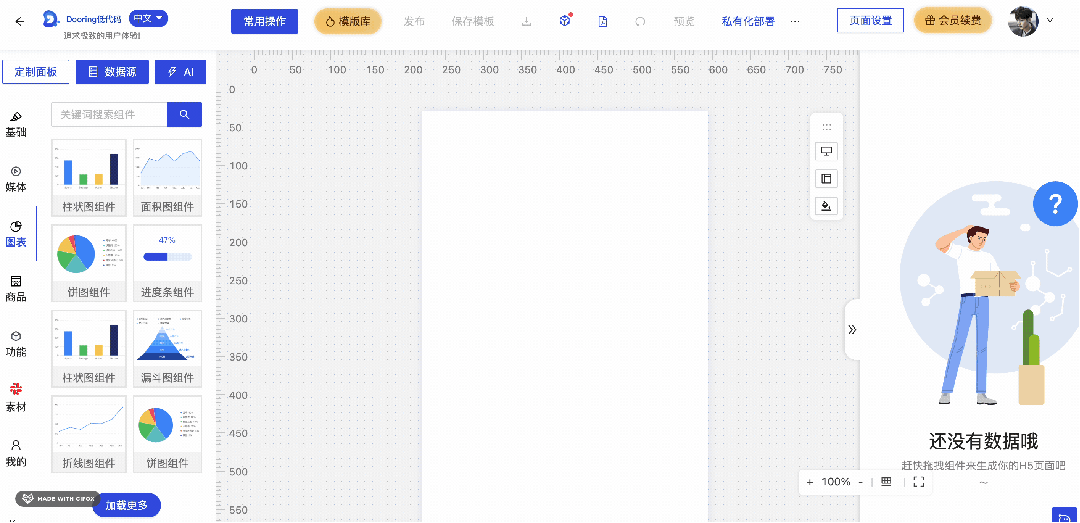The width and height of the screenshot is (1080, 523).
Task: Collapse the right panel with the double chevron
Action: click(x=852, y=329)
